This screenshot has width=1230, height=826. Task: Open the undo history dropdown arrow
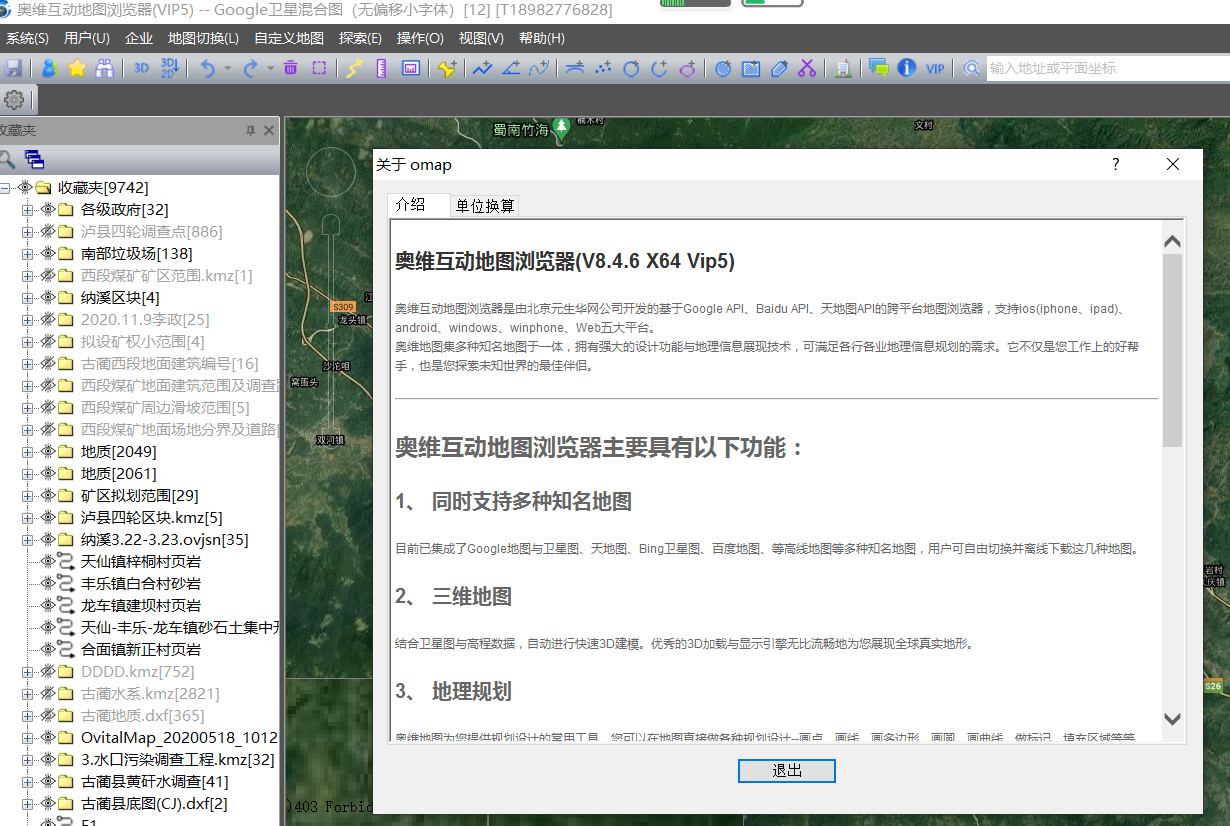tap(228, 68)
